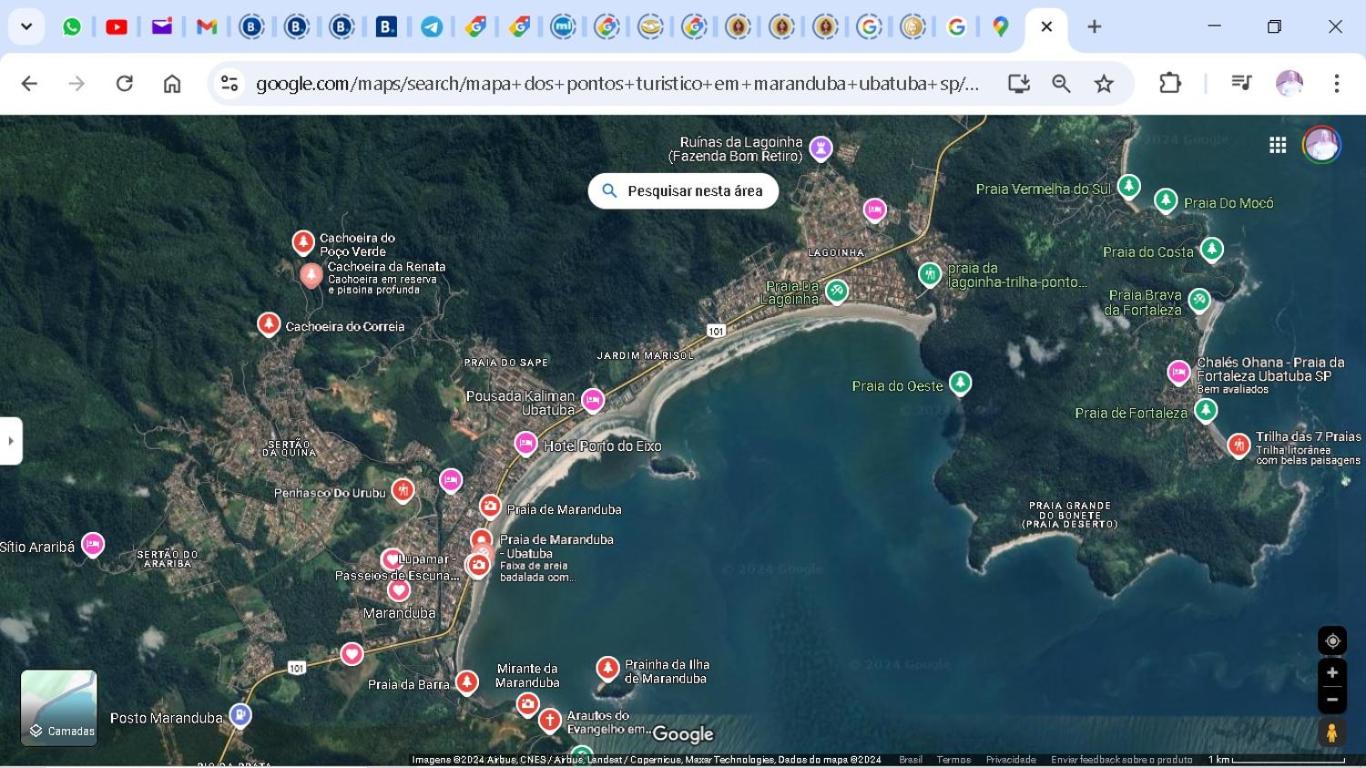Click Brasil link in footer
Viewport: 1366px width, 768px height.
click(x=910, y=760)
